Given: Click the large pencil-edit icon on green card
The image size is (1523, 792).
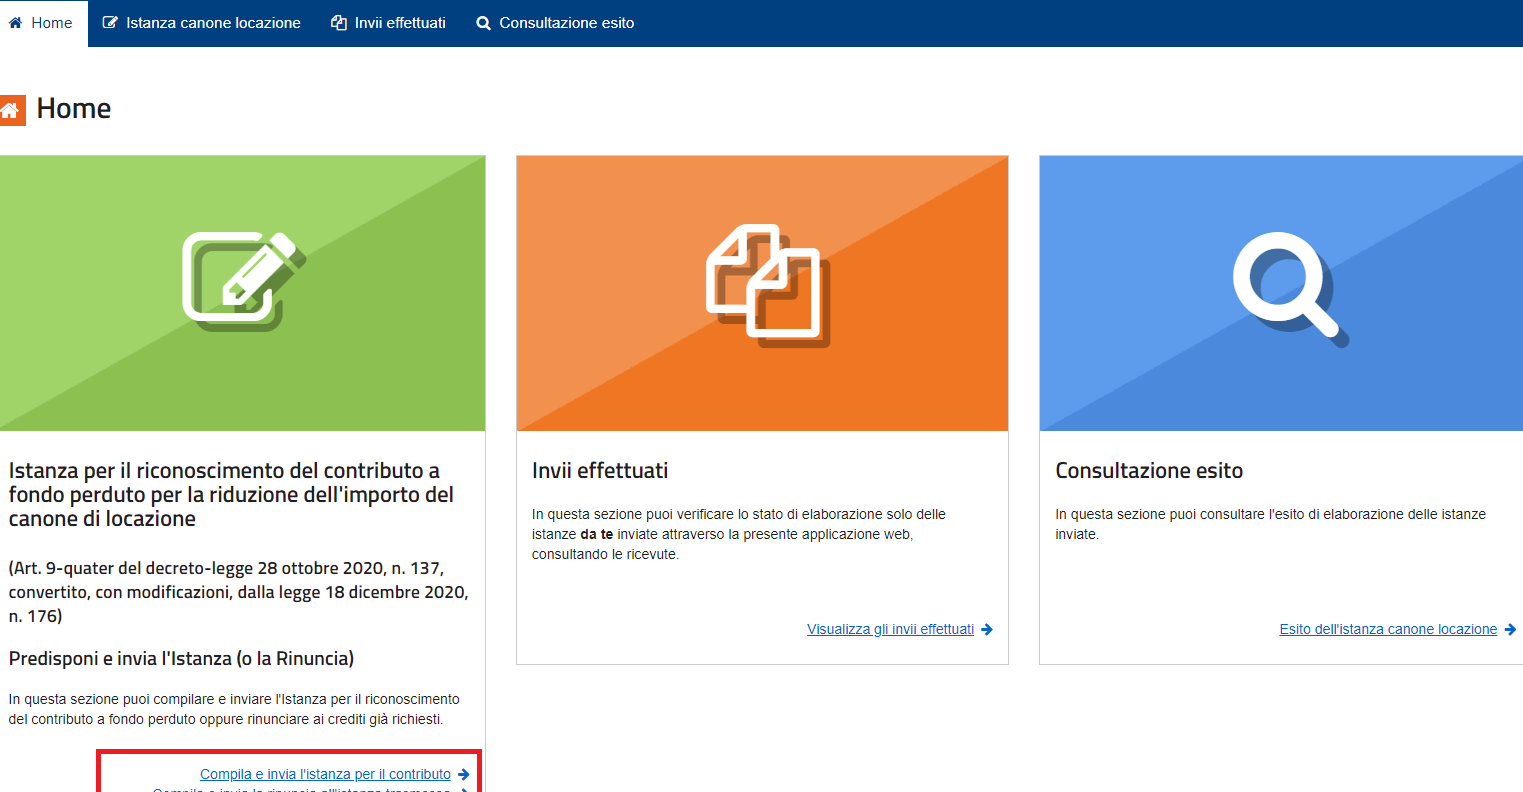Looking at the screenshot, I should pos(243,281).
